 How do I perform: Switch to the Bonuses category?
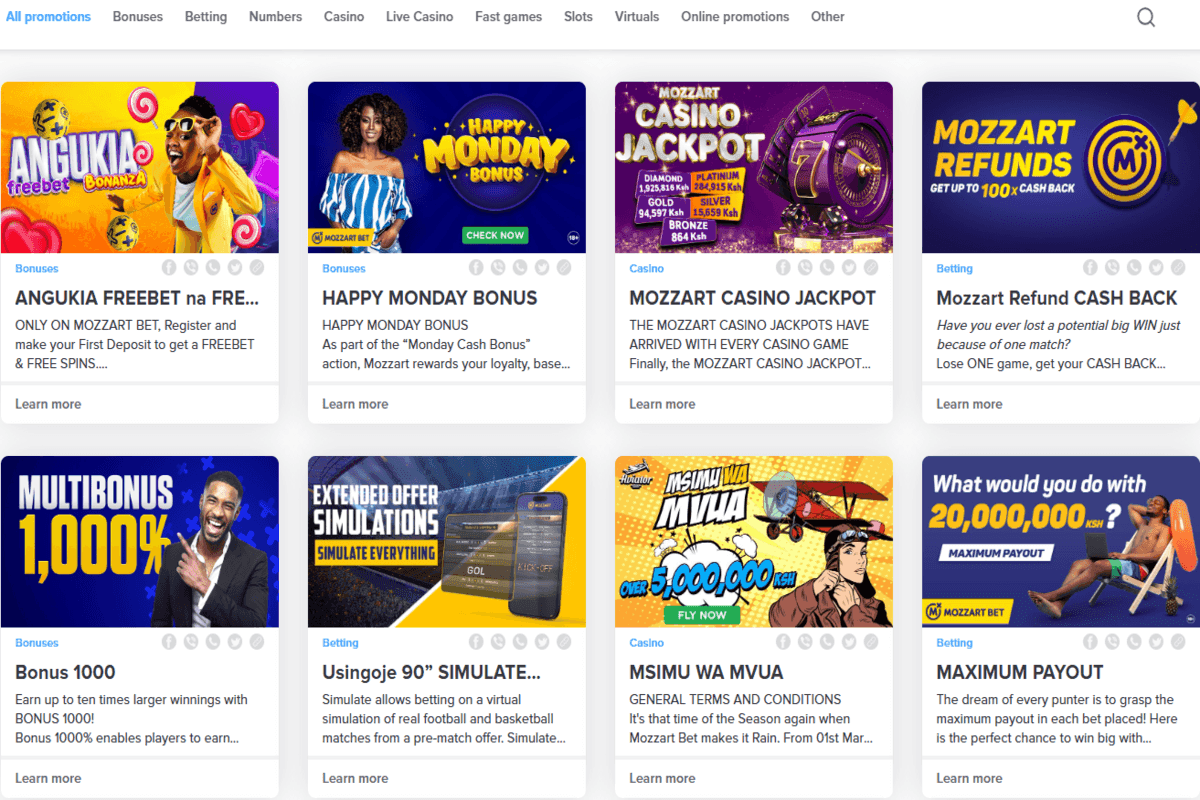tap(137, 17)
